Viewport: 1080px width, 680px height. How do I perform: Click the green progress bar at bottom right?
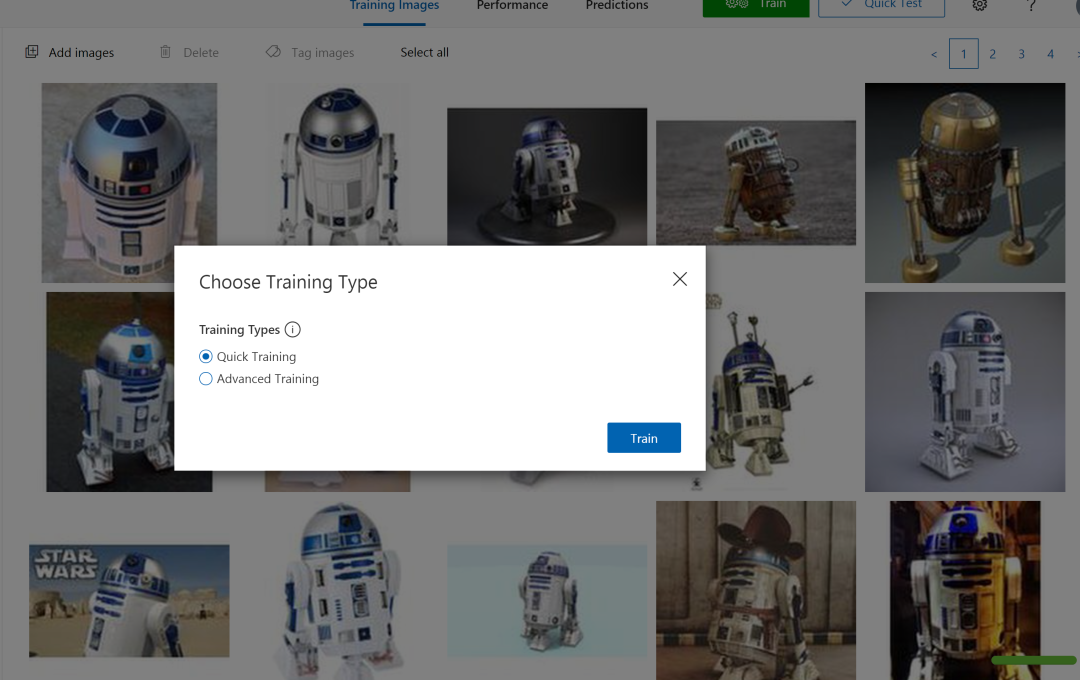[x=1033, y=660]
